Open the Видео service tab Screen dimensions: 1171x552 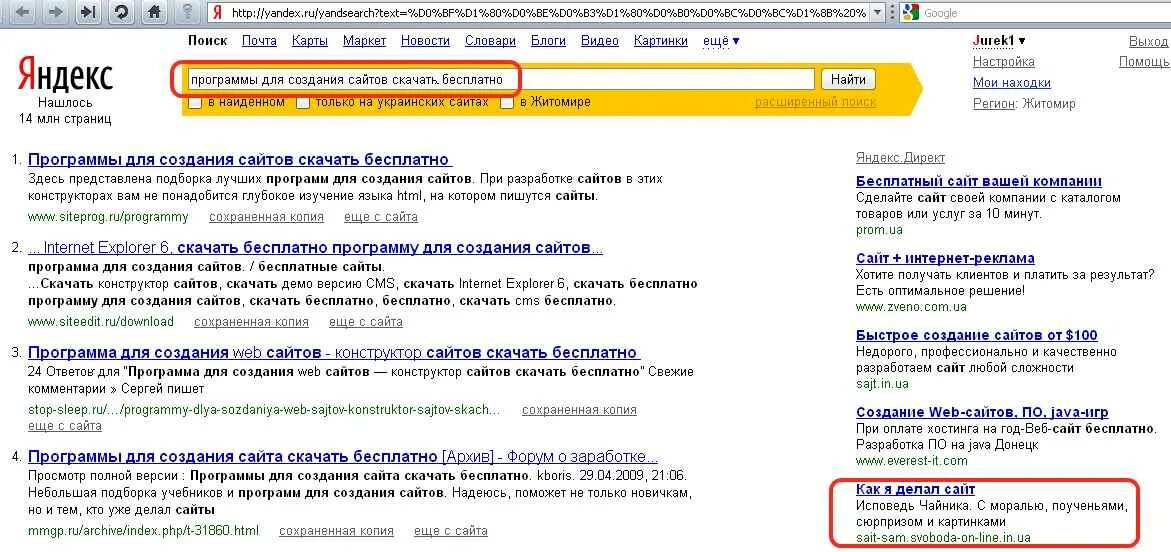[600, 41]
